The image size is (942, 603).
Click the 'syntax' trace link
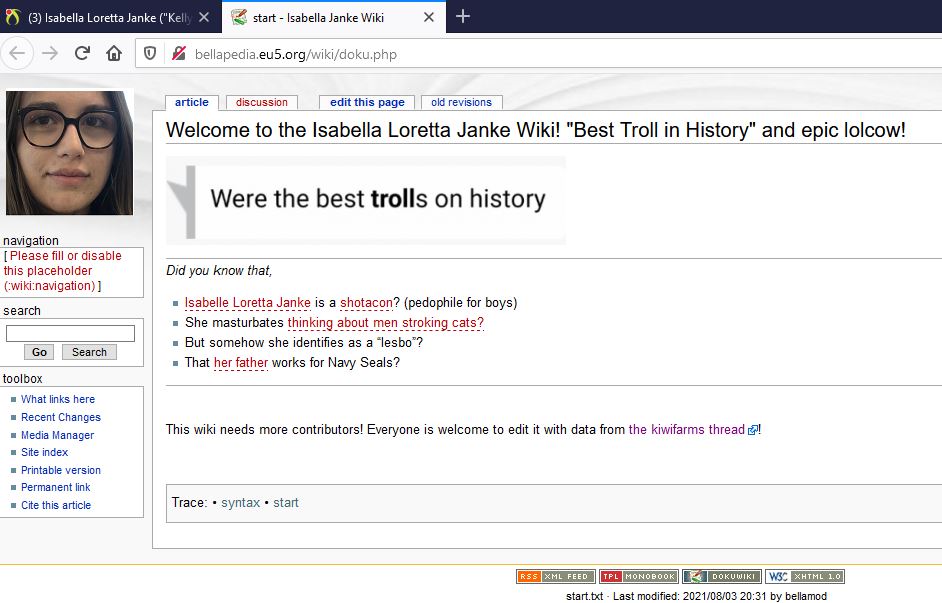point(240,503)
